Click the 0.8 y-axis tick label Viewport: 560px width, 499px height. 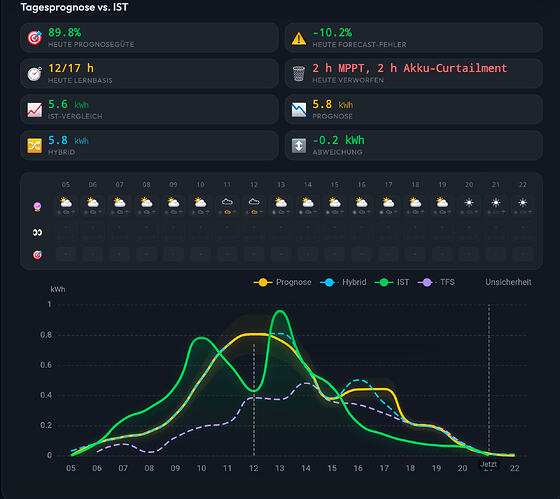[x=46, y=335]
